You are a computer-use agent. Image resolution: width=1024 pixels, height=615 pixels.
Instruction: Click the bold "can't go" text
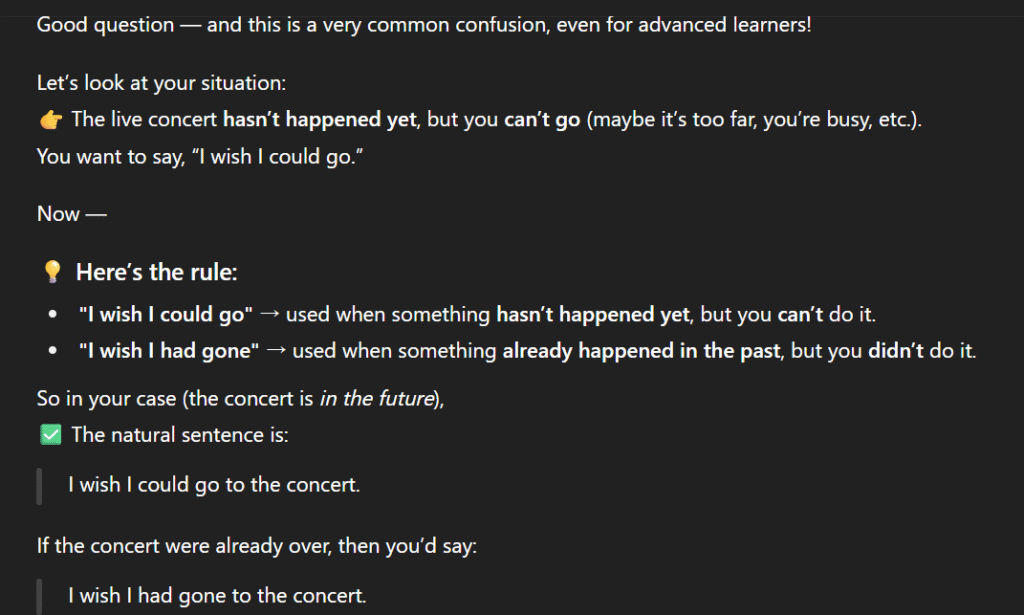pos(541,120)
